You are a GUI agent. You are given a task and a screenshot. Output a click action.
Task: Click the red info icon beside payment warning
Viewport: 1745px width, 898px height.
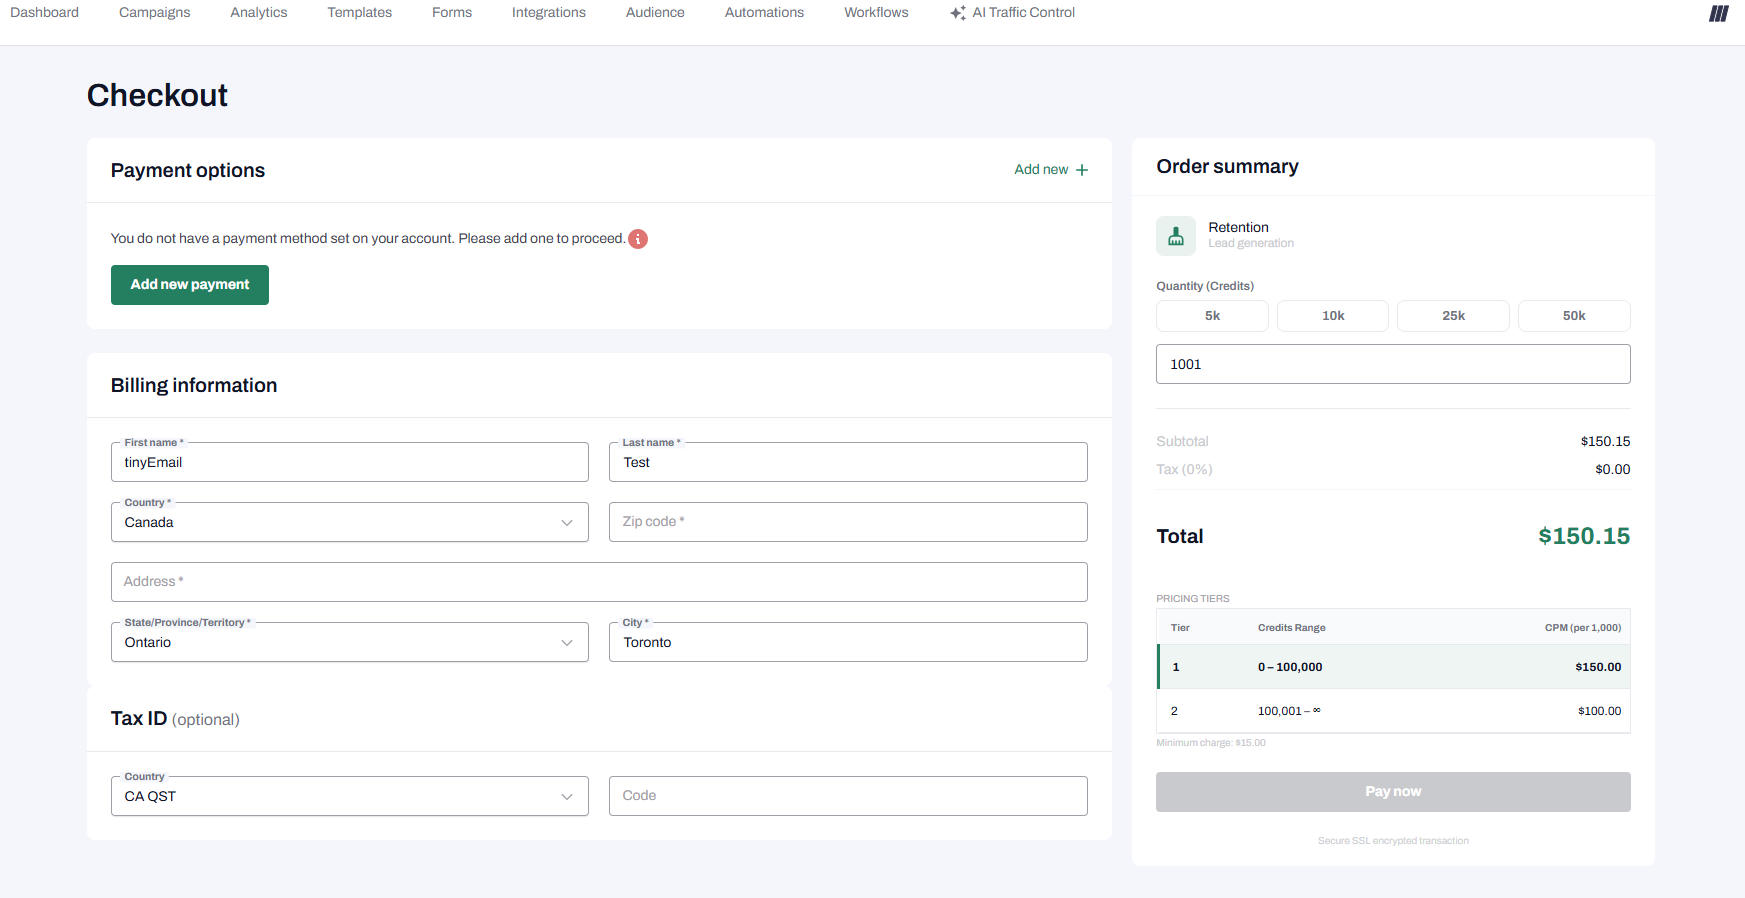pos(638,239)
